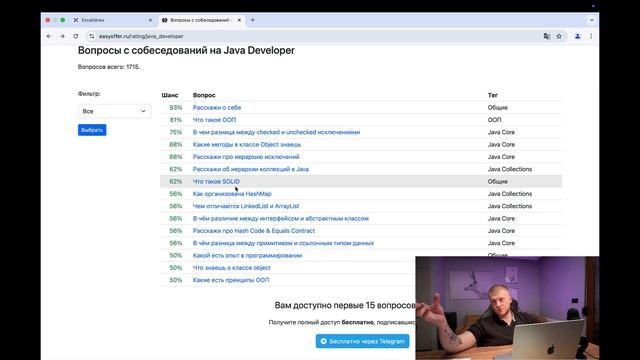Click the 81% chance value

pos(176,120)
